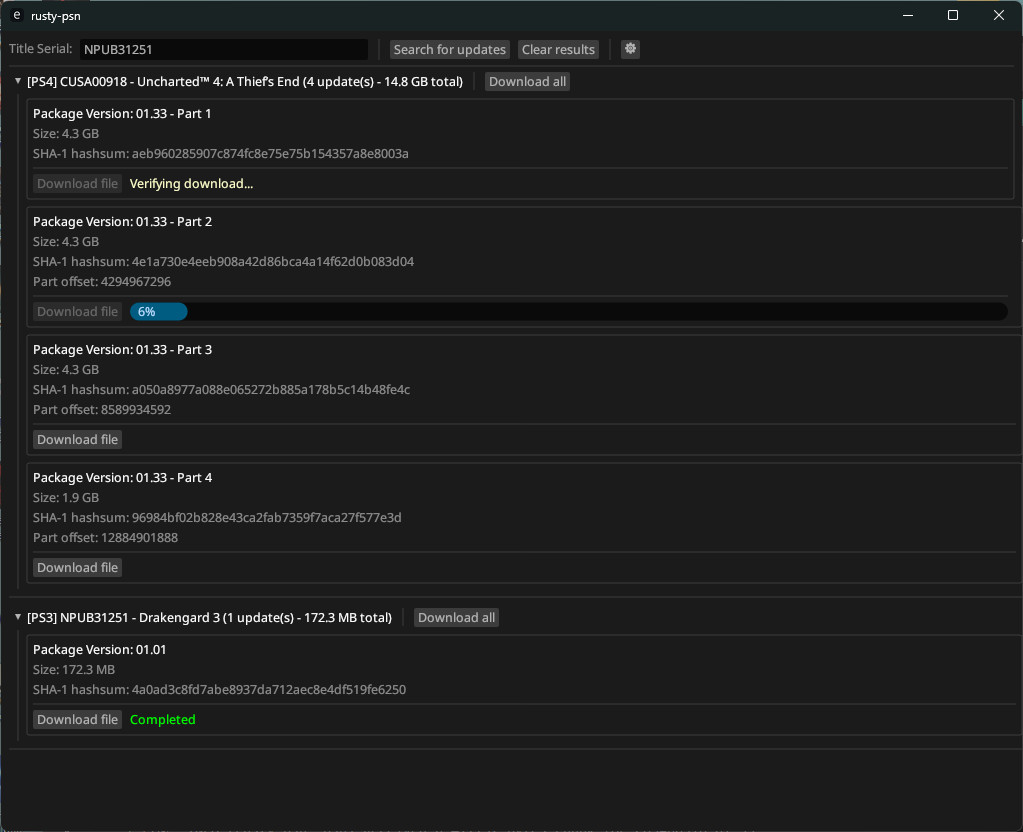Download all Uncharted 4 updates
The image size is (1023, 832).
[x=527, y=82]
